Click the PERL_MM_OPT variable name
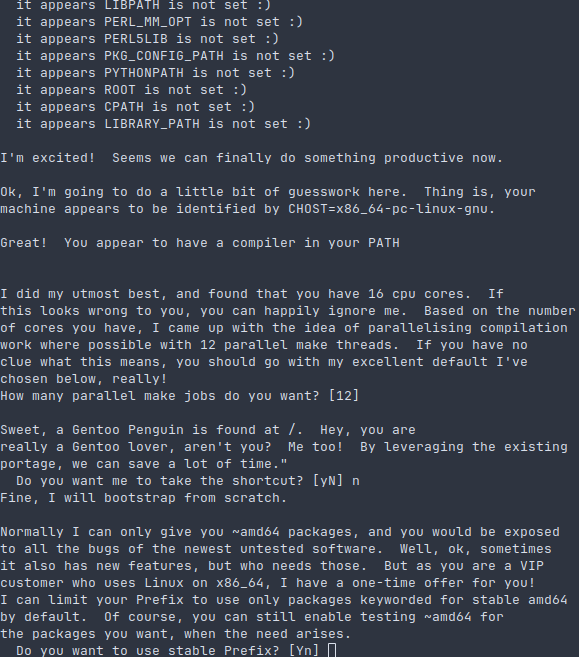The width and height of the screenshot is (579, 657). click(x=148, y=22)
